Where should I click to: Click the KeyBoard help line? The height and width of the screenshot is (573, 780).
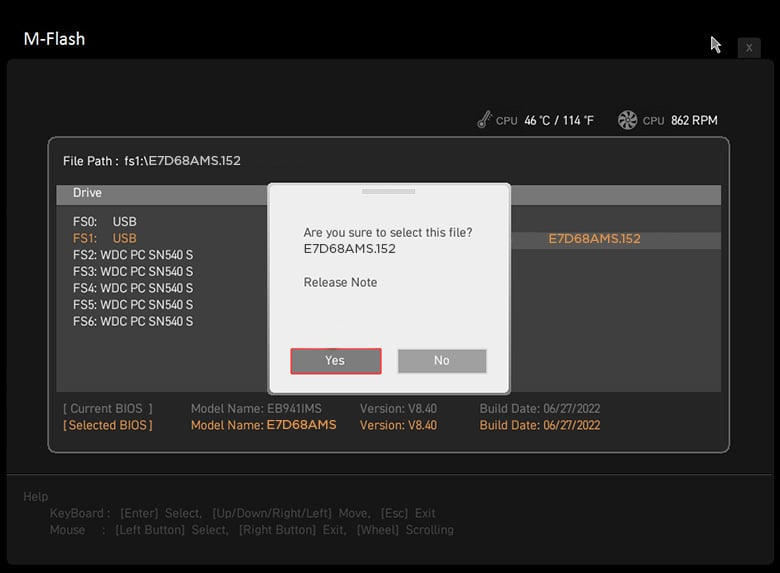click(x=243, y=513)
